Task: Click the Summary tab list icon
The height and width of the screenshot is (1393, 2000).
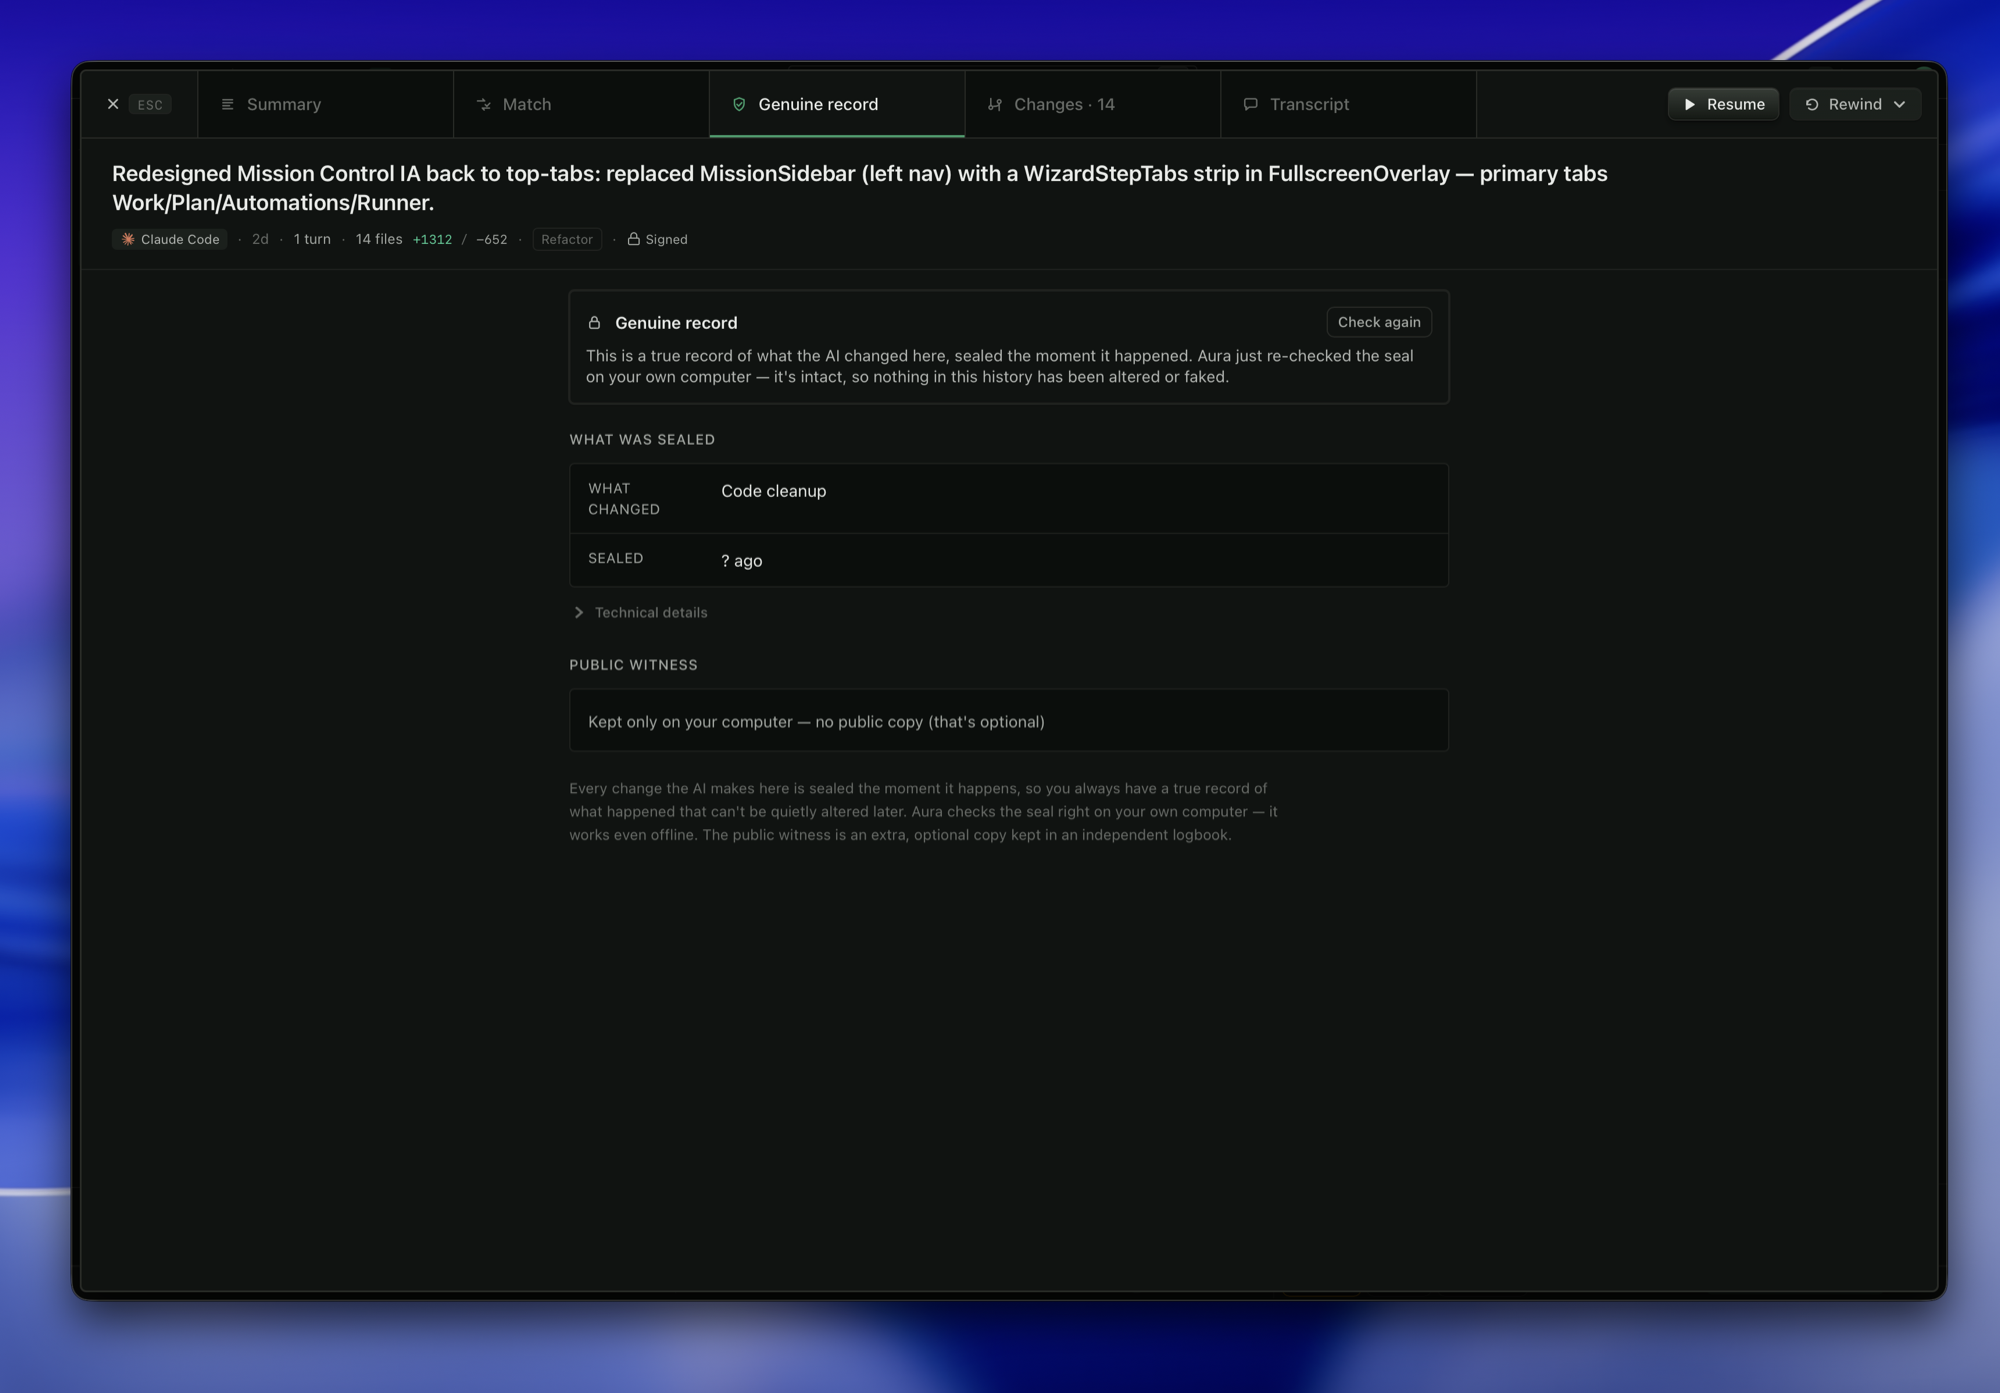Action: pyautogui.click(x=228, y=104)
